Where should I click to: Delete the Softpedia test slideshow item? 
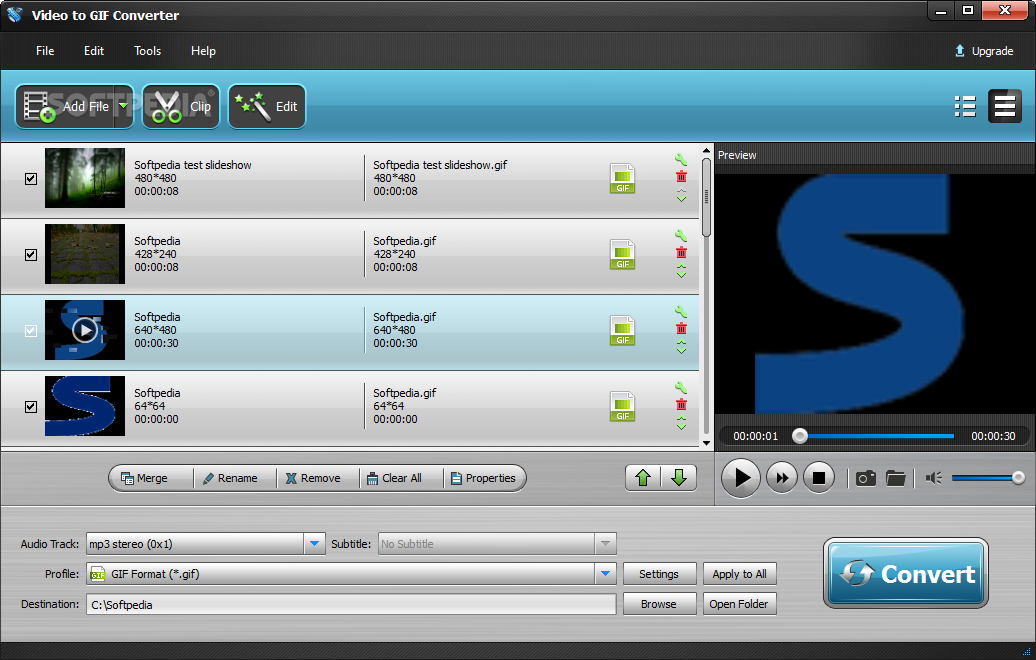[681, 176]
